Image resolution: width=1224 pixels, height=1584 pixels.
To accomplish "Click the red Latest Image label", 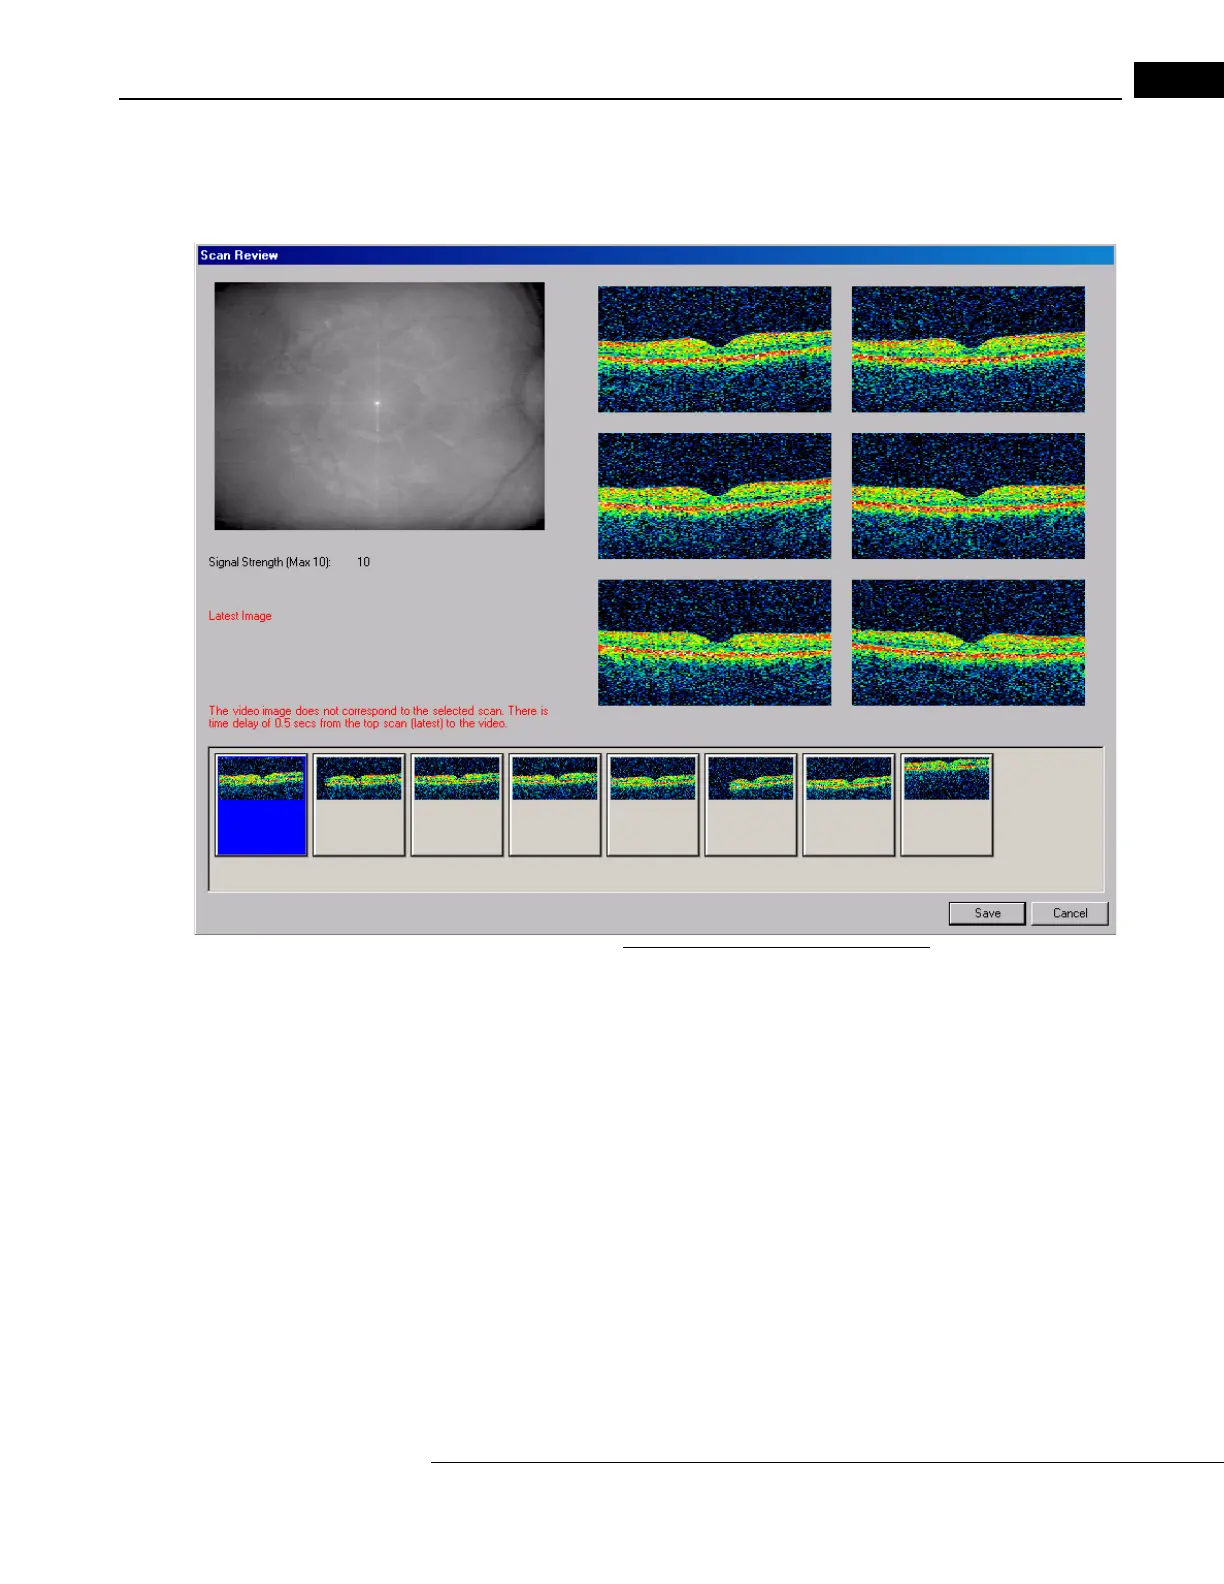I will click(x=240, y=616).
